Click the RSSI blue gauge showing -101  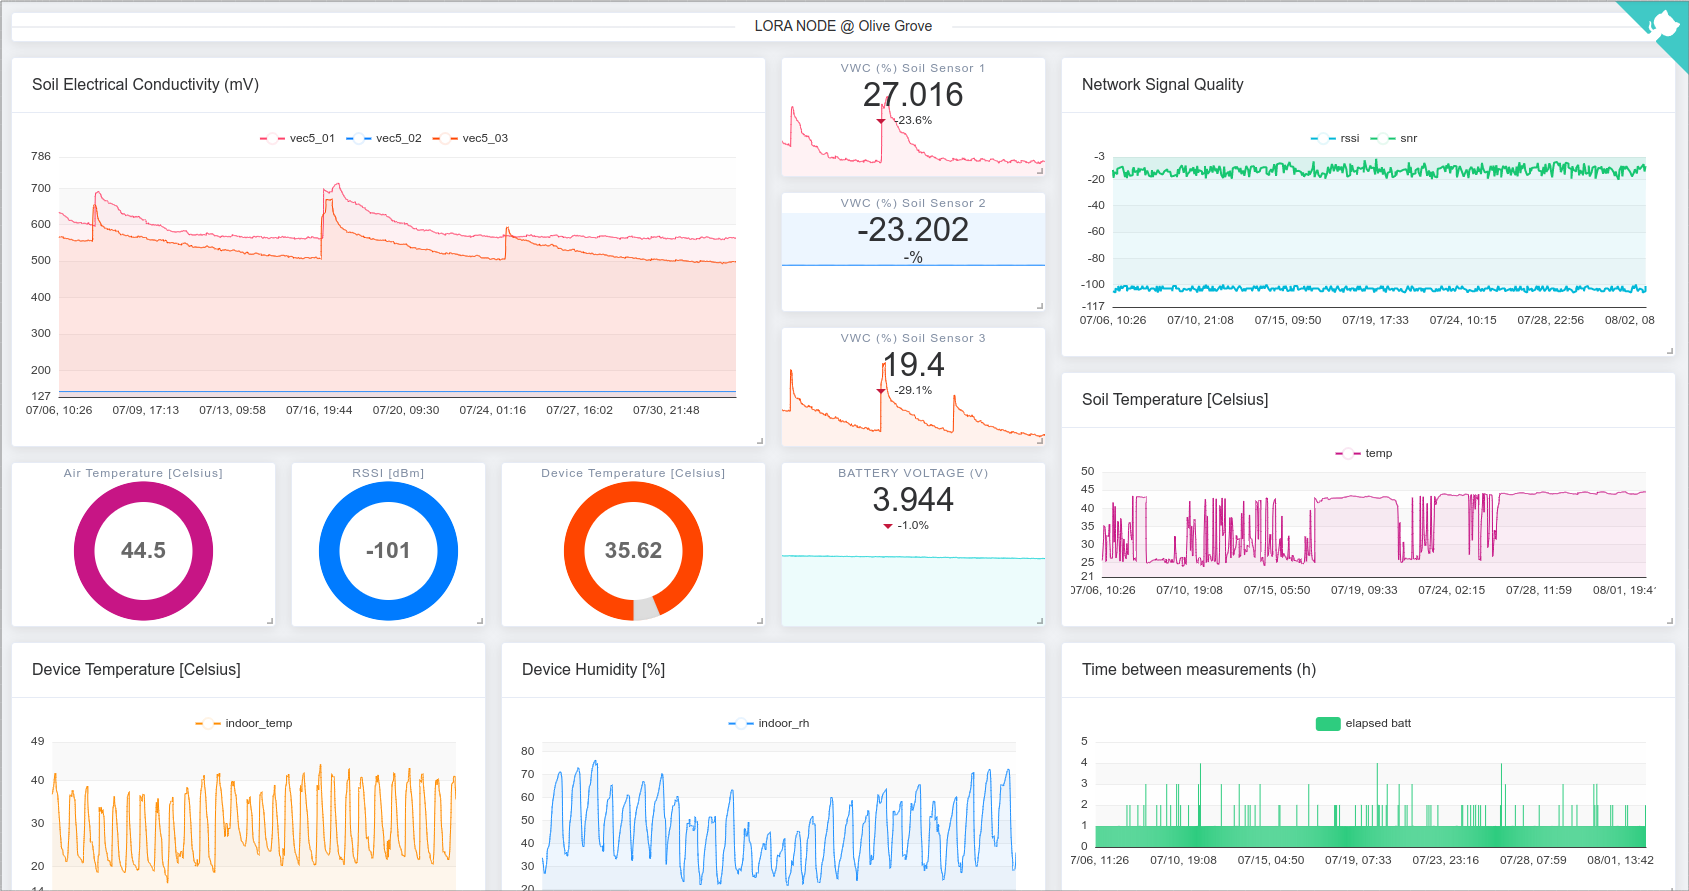pyautogui.click(x=388, y=551)
